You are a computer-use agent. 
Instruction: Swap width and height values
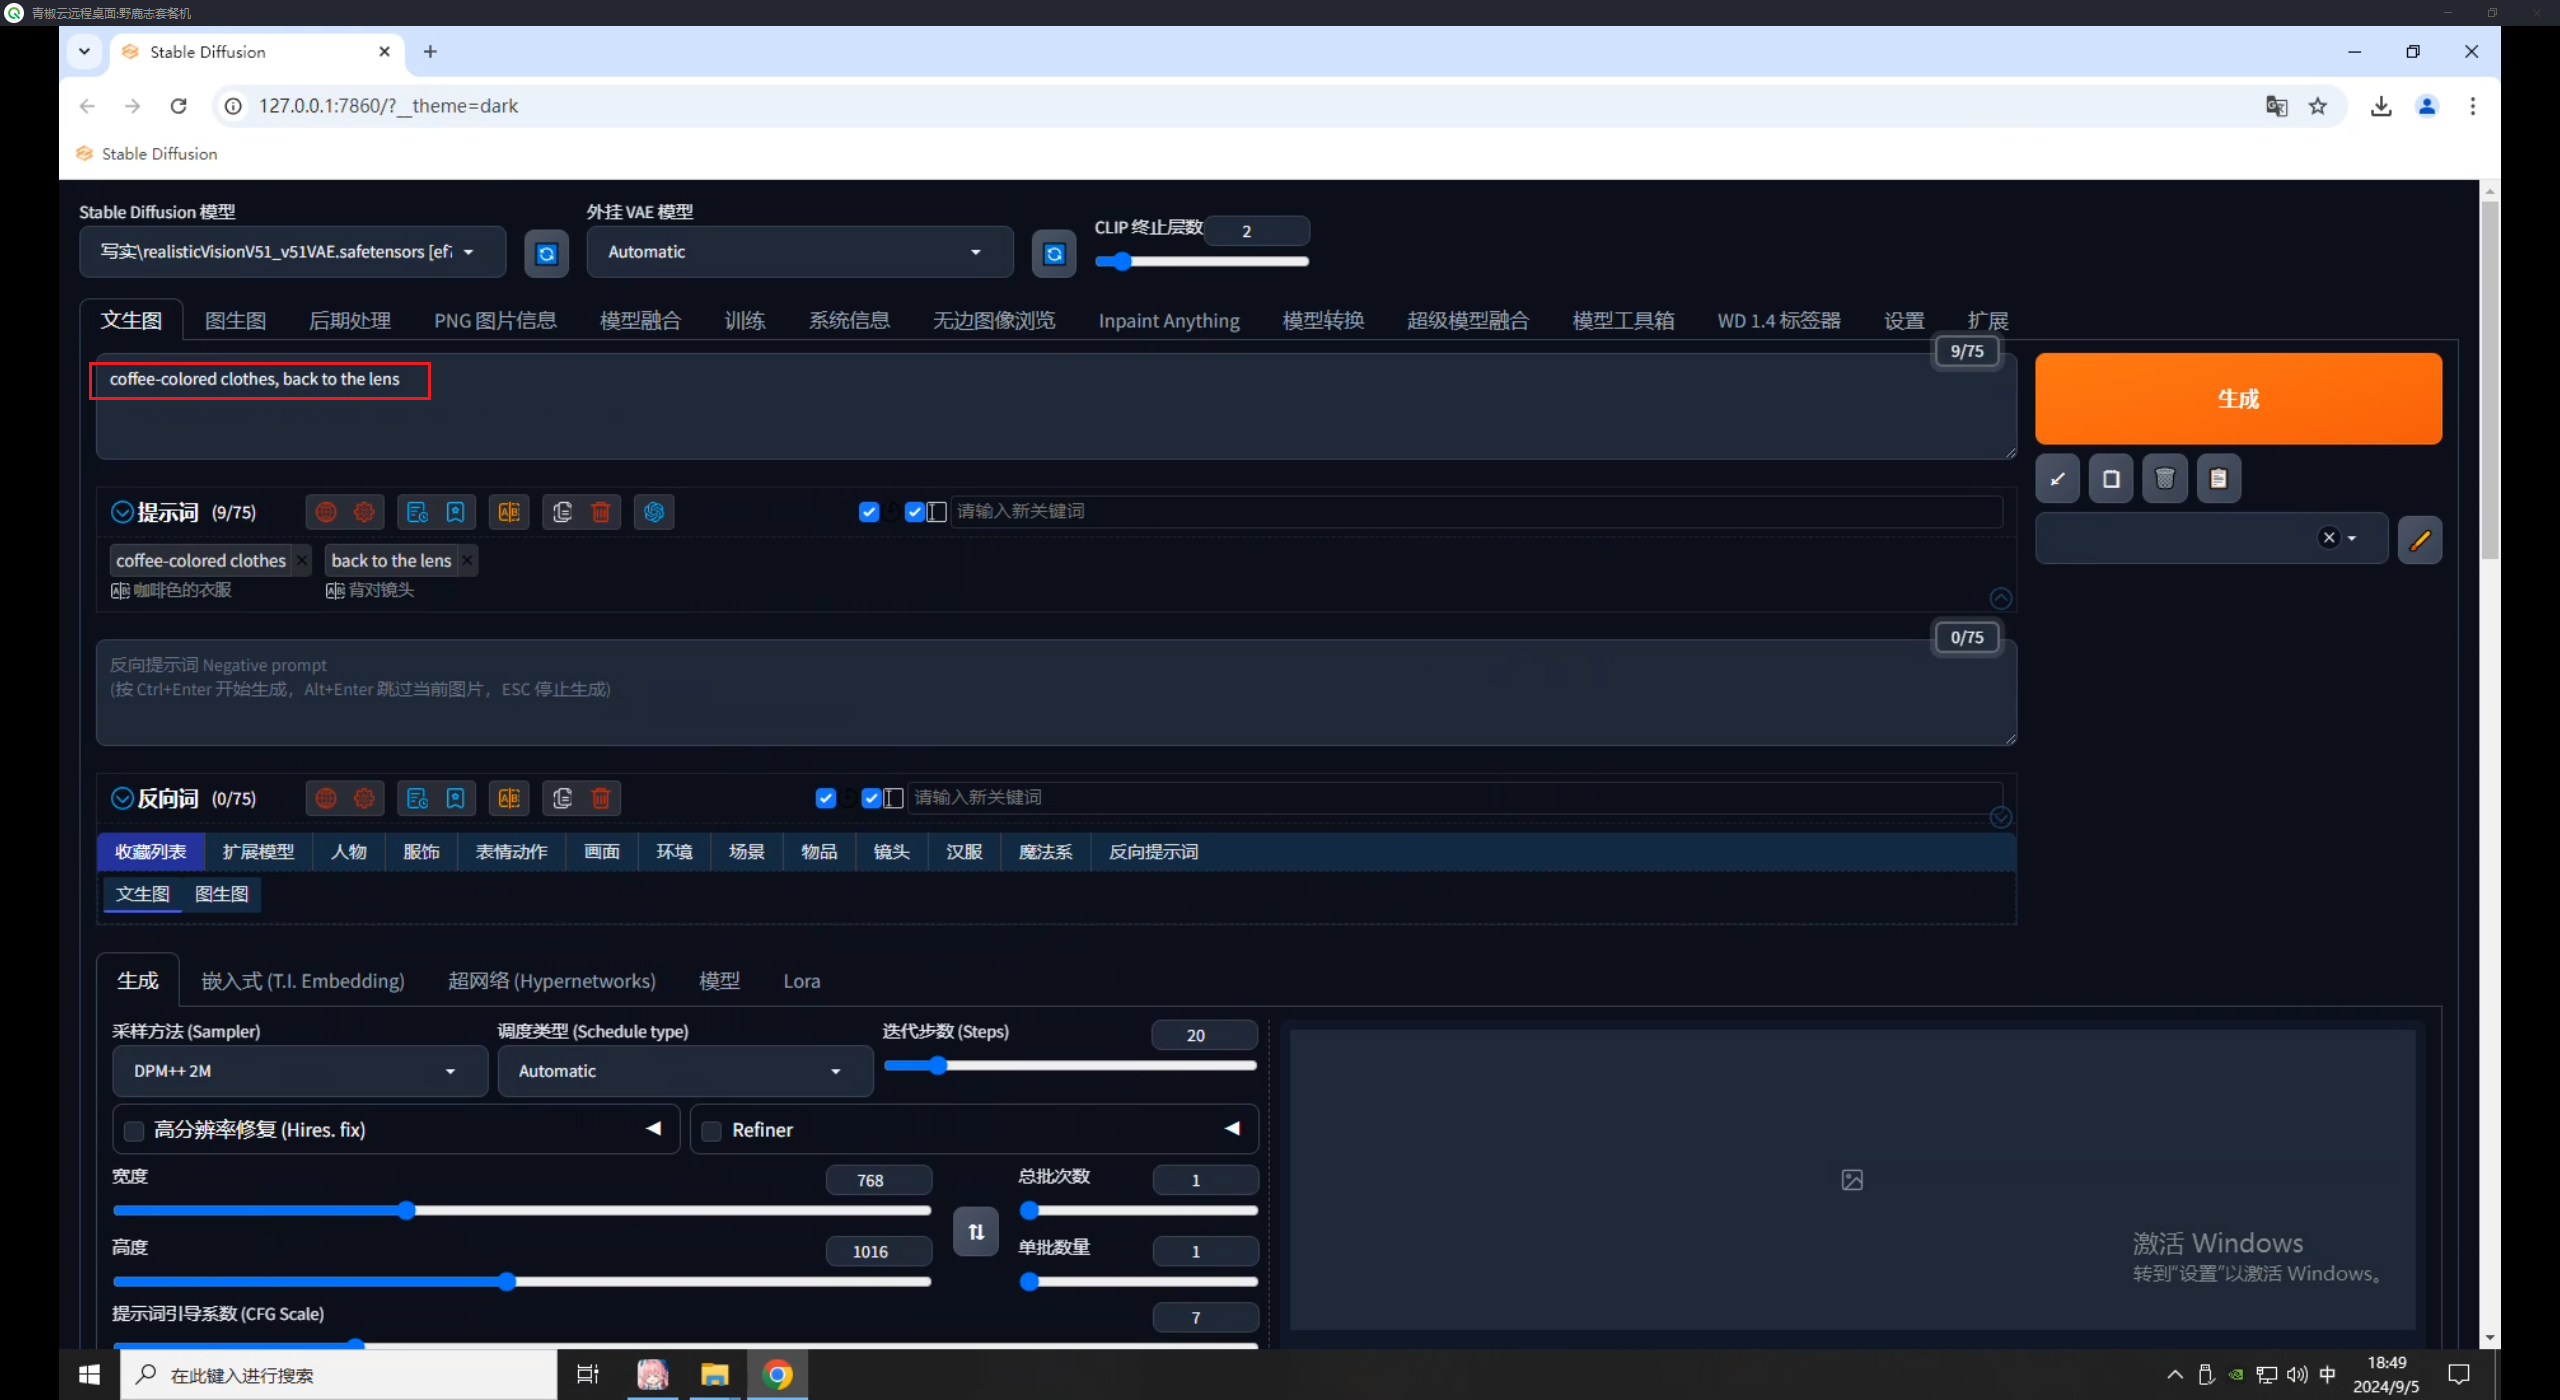pos(976,1231)
